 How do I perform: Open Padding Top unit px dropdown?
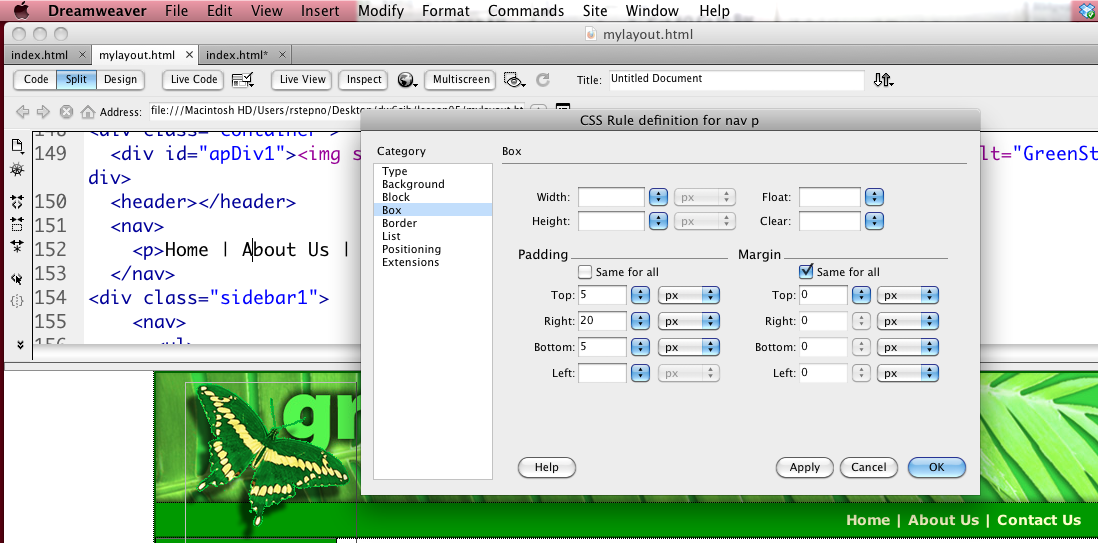tap(689, 295)
